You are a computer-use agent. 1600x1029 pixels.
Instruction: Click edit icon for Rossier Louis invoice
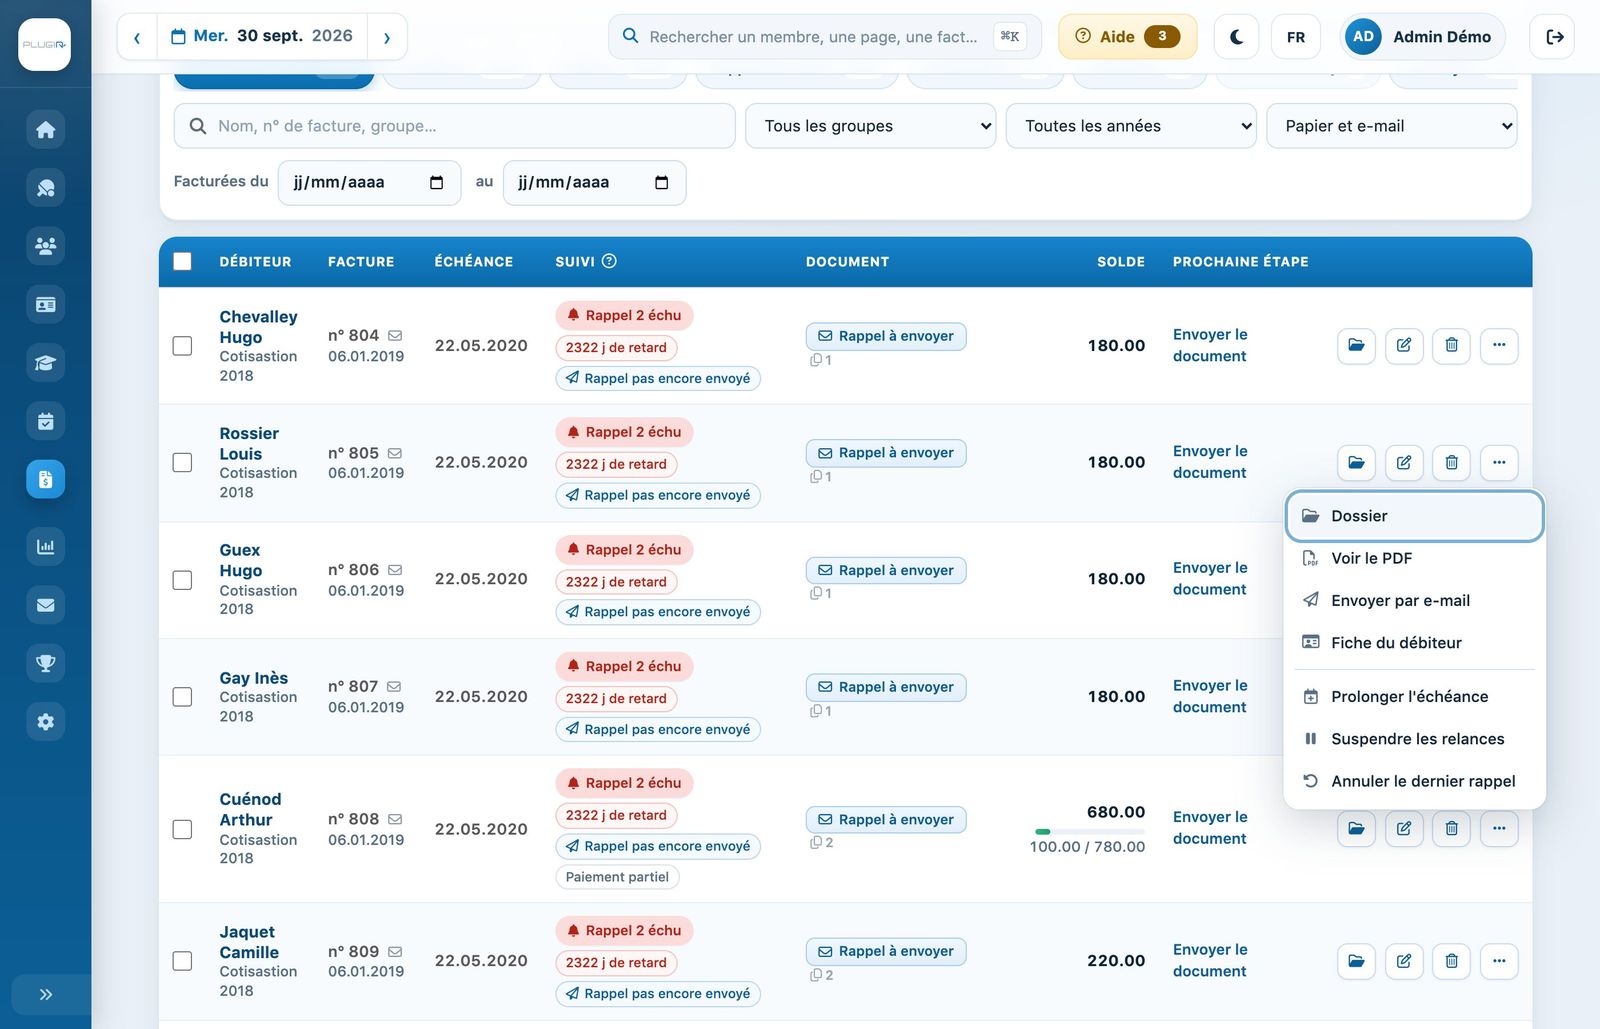click(1404, 462)
